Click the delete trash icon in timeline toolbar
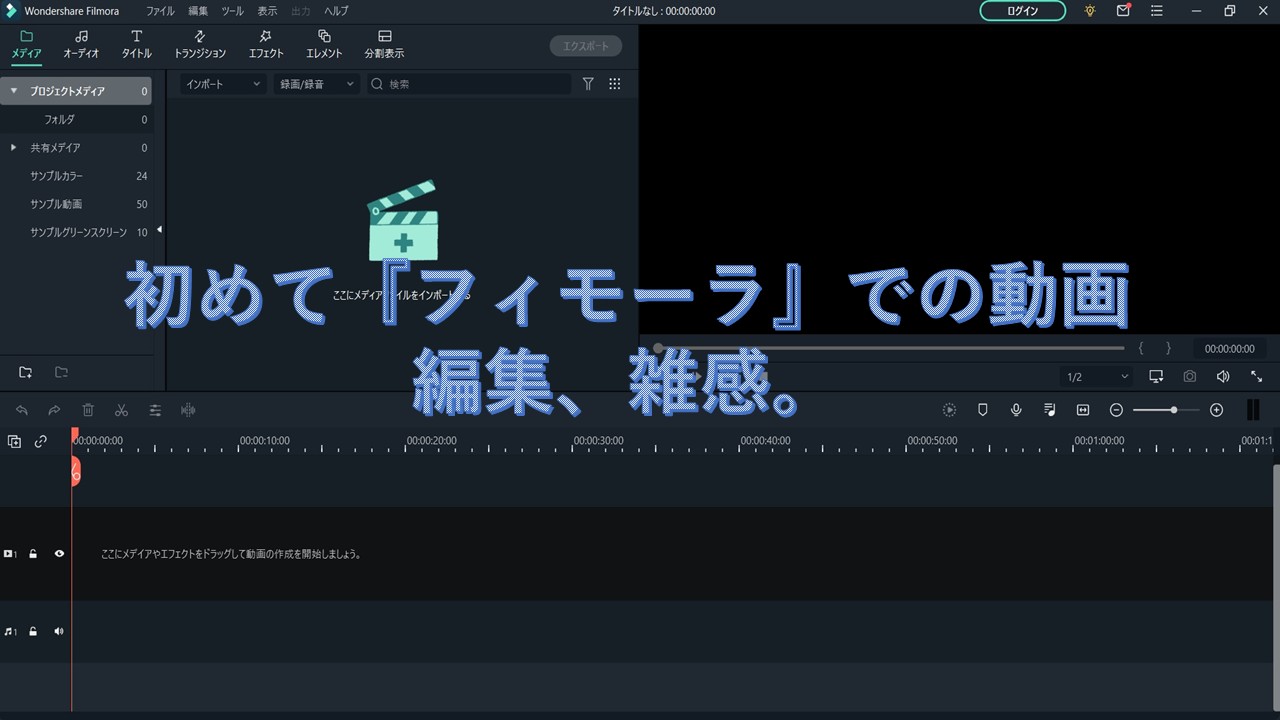1280x720 pixels. coord(88,410)
